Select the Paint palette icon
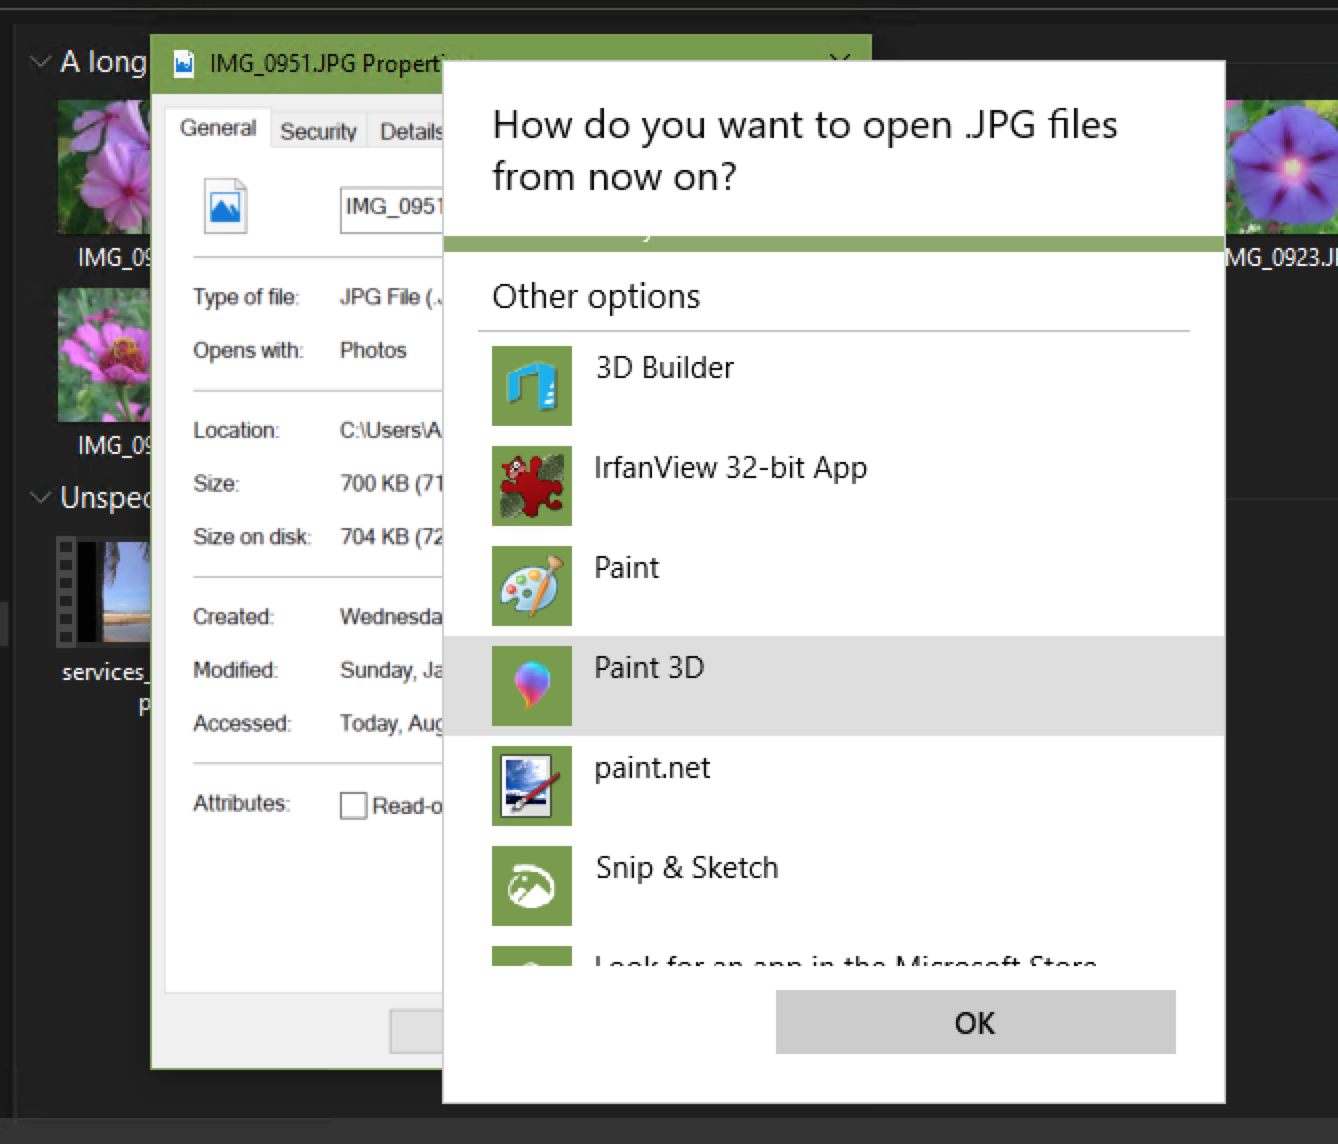Viewport: 1338px width, 1144px height. point(531,586)
